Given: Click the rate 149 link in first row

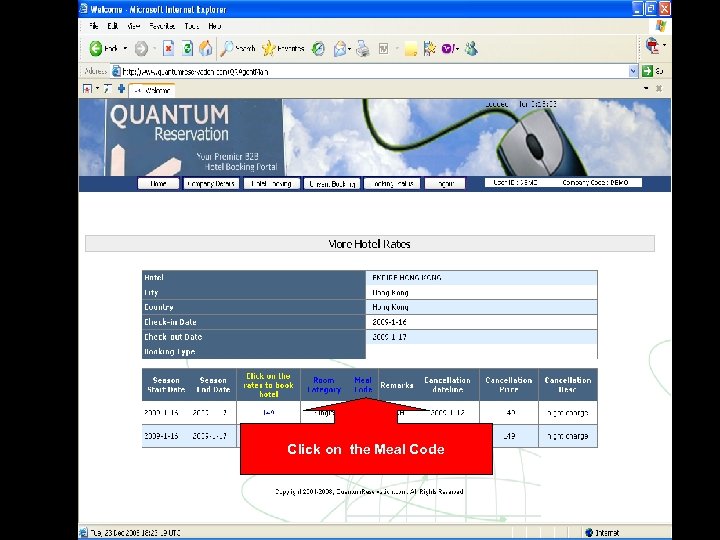Looking at the screenshot, I should tap(269, 412).
